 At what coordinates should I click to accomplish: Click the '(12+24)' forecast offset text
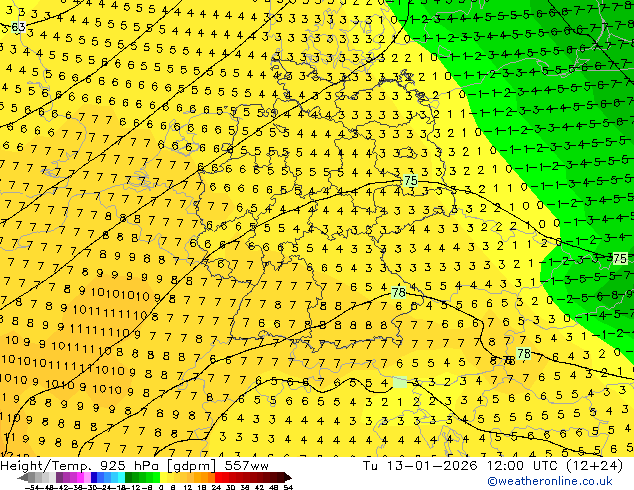click(x=595, y=466)
